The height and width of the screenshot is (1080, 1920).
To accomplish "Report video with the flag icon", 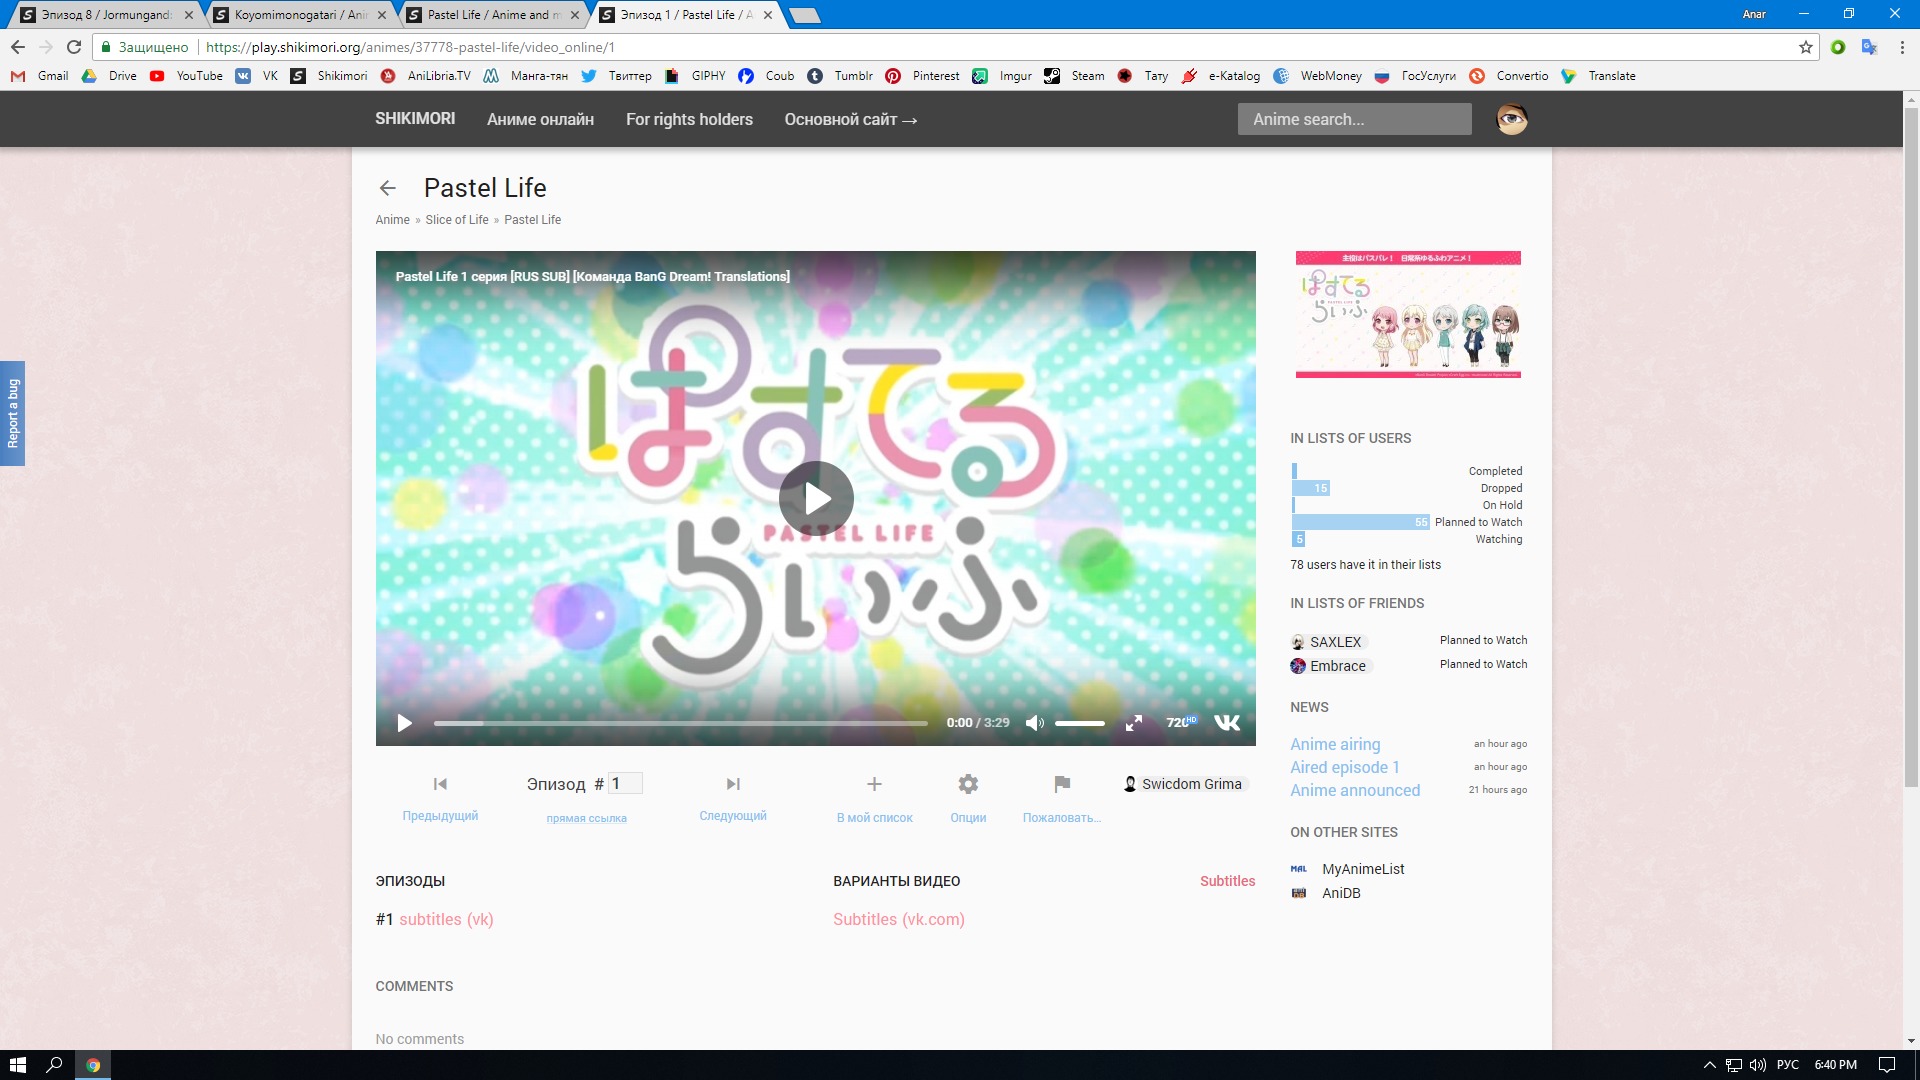I will pos(1062,784).
